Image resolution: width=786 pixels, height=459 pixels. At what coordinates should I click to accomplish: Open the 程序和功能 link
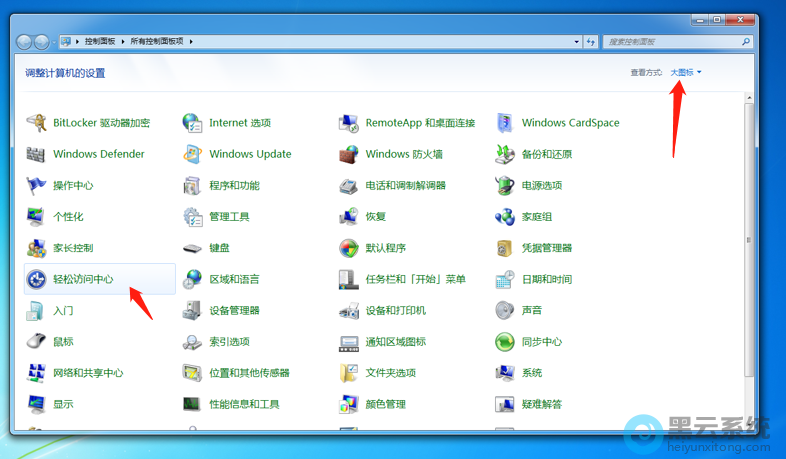234,186
